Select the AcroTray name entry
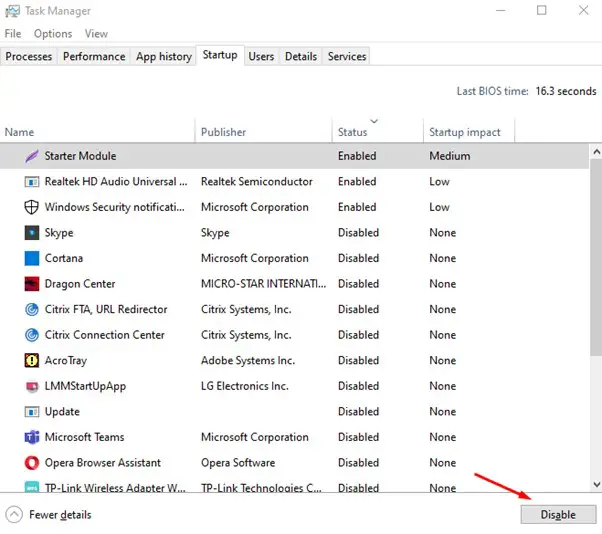Screen dimensions: 602x534 [x=66, y=360]
